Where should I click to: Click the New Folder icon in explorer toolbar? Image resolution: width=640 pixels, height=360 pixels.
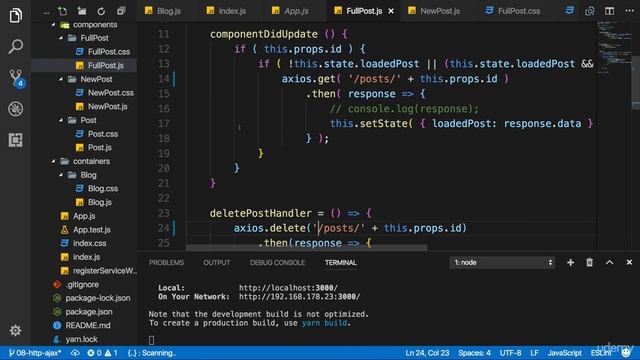[82, 11]
